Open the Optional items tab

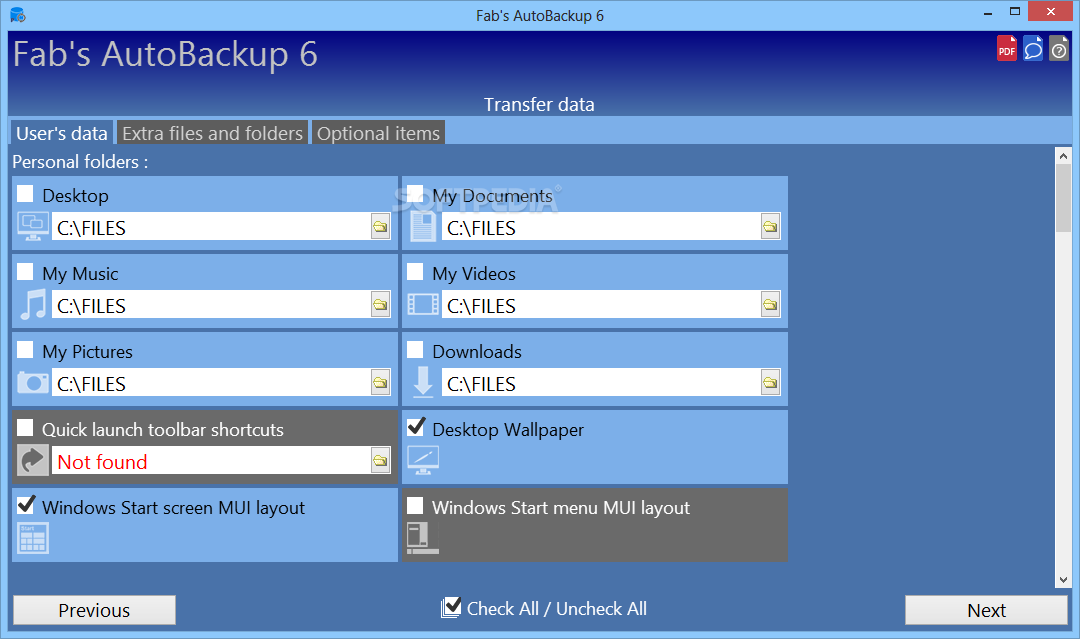[x=378, y=133]
